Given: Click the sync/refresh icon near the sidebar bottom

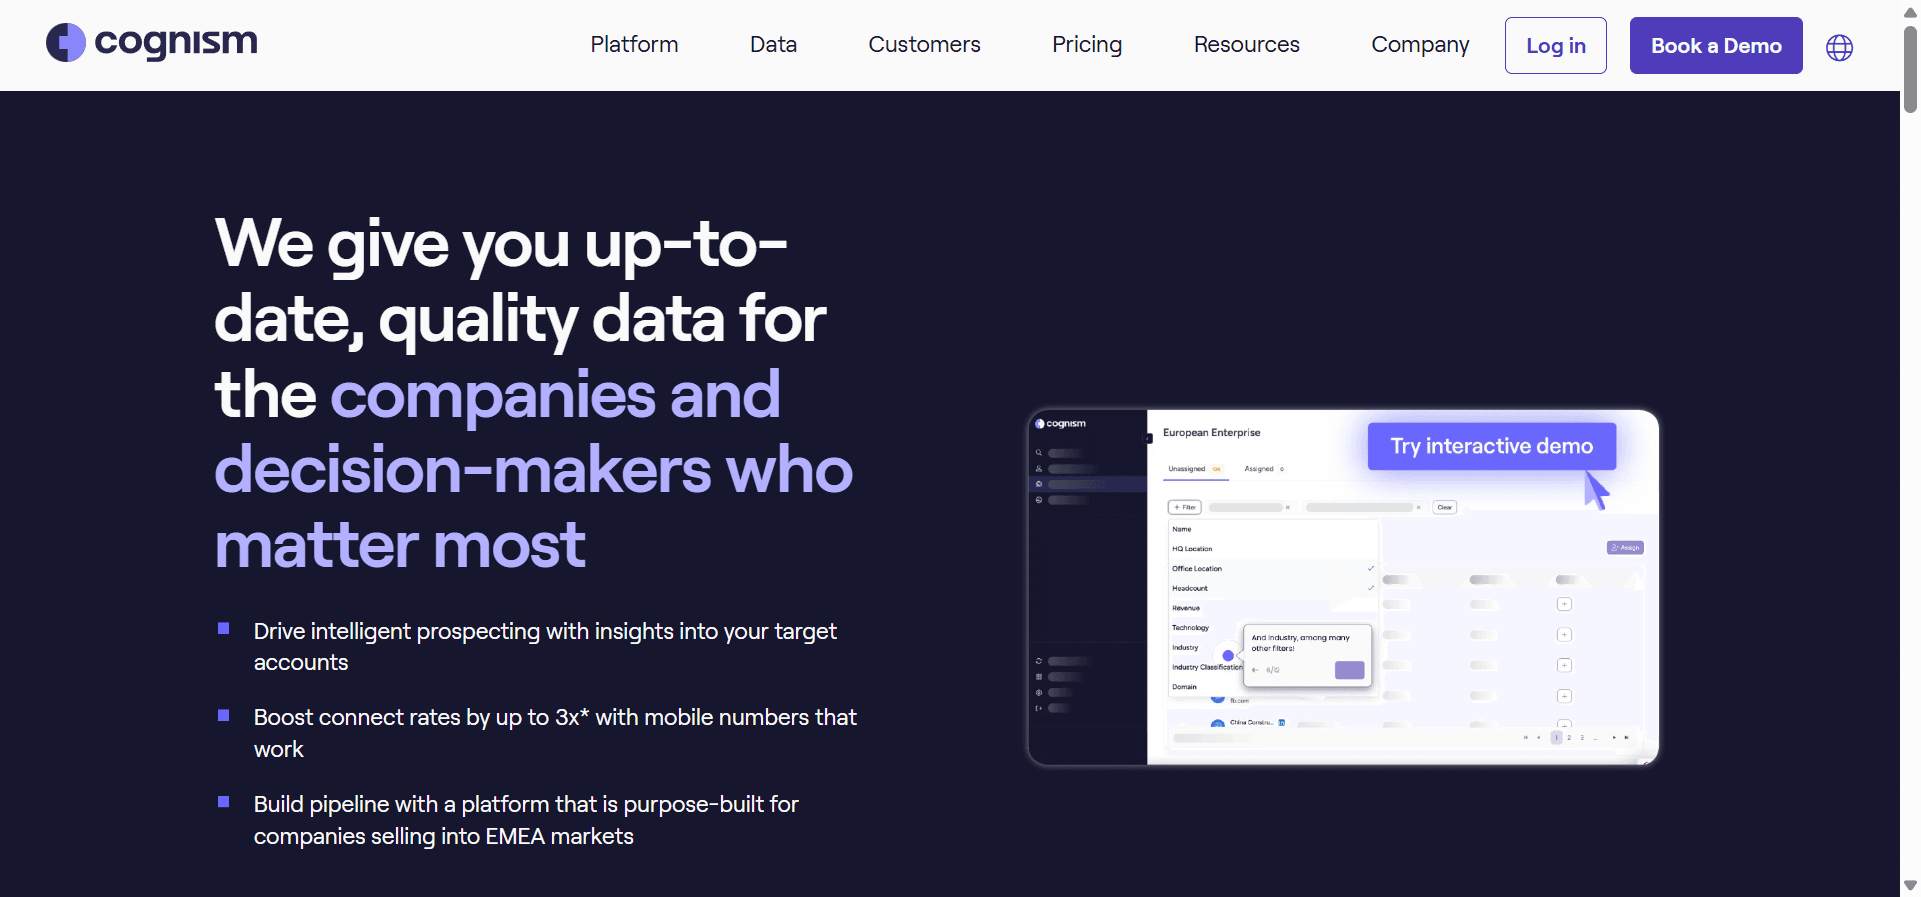Looking at the screenshot, I should click(x=1039, y=661).
